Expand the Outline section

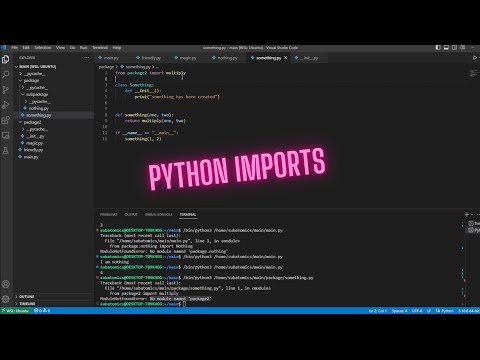[x=54, y=297]
